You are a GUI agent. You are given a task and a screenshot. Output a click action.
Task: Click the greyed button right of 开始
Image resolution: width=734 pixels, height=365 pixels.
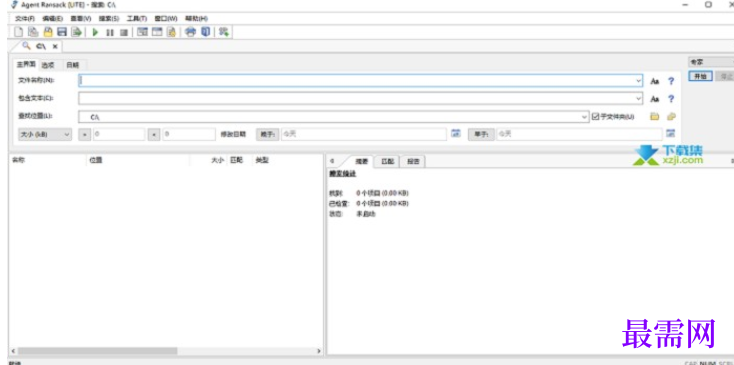pos(724,76)
